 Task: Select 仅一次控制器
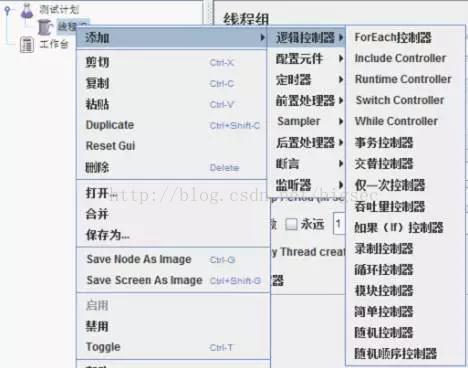(x=405, y=185)
